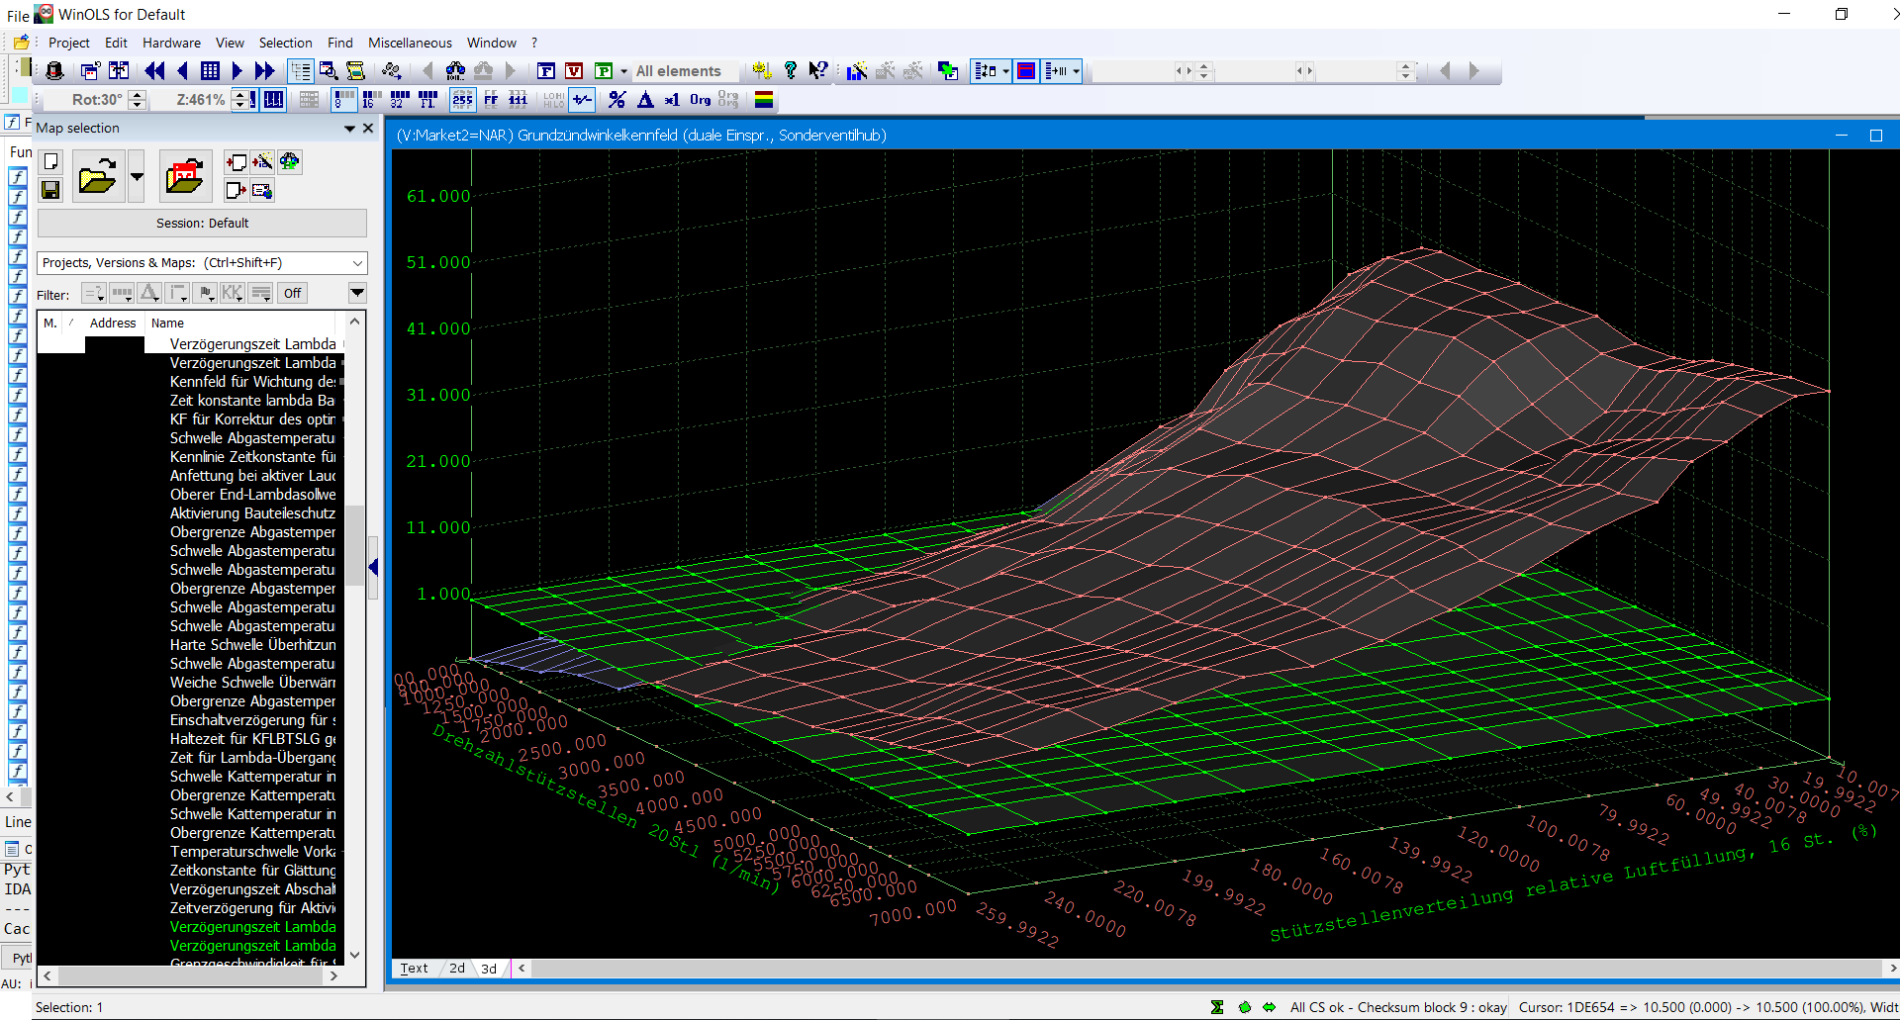Go to previous map with single left arrow
Viewport: 1900px width, 1020px height.
(182, 71)
